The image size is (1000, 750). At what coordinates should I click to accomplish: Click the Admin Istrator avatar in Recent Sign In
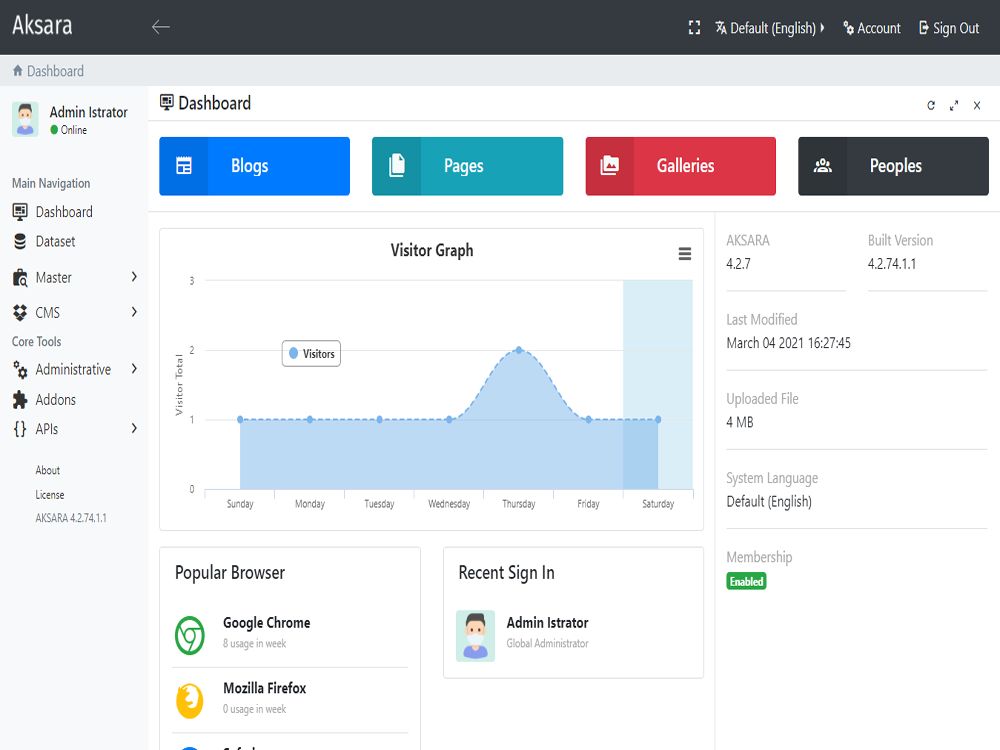[x=475, y=635]
